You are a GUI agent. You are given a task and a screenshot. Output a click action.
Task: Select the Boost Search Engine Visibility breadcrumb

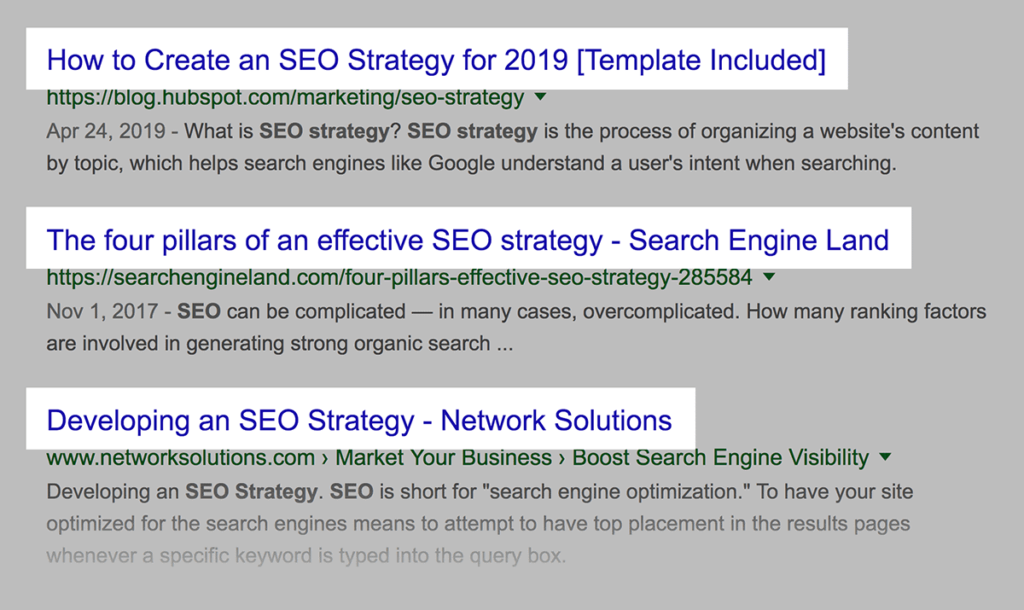point(720,458)
